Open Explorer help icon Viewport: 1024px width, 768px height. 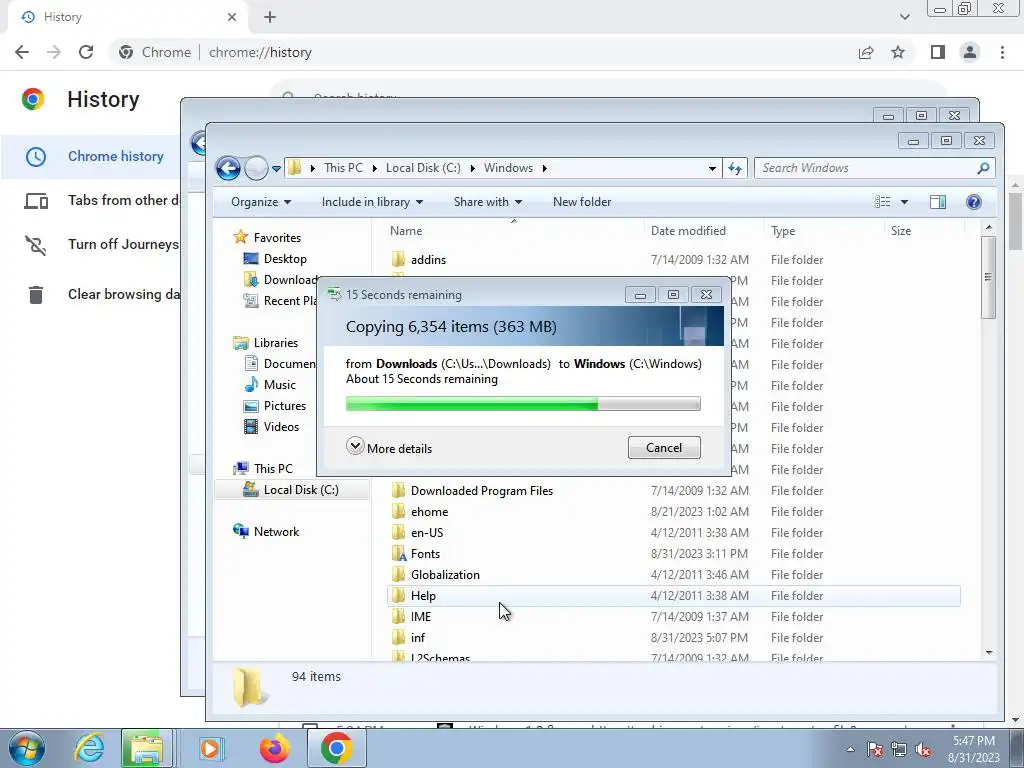point(974,202)
